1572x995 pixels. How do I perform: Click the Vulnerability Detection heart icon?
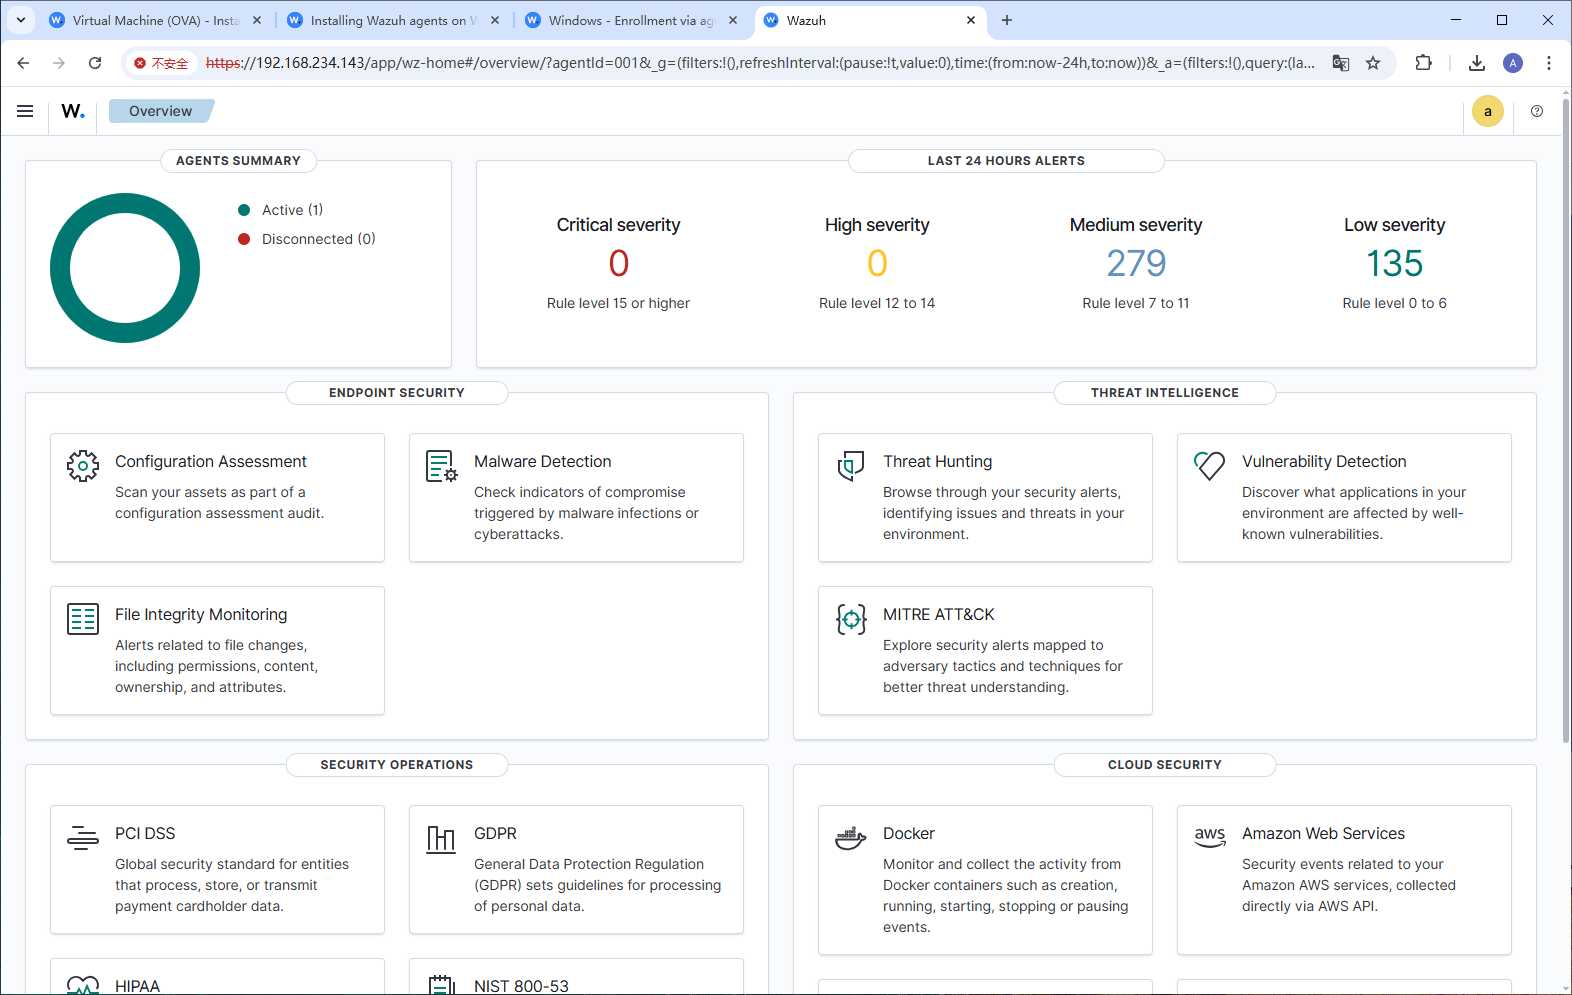pyautogui.click(x=1210, y=465)
